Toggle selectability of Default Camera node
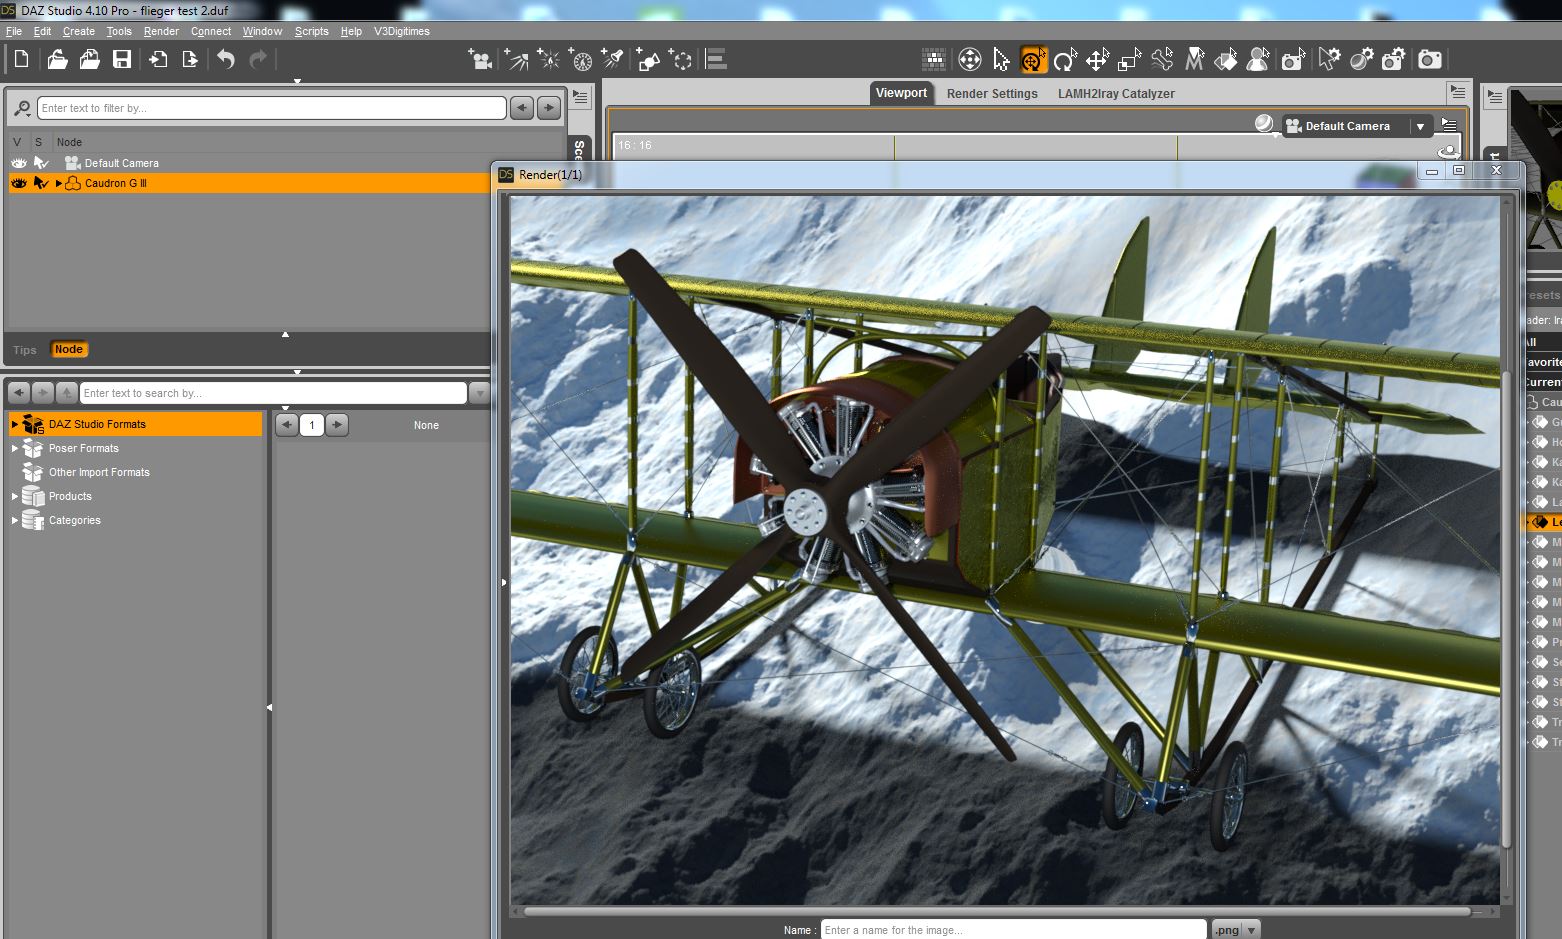Viewport: 1562px width, 939px height. point(41,163)
